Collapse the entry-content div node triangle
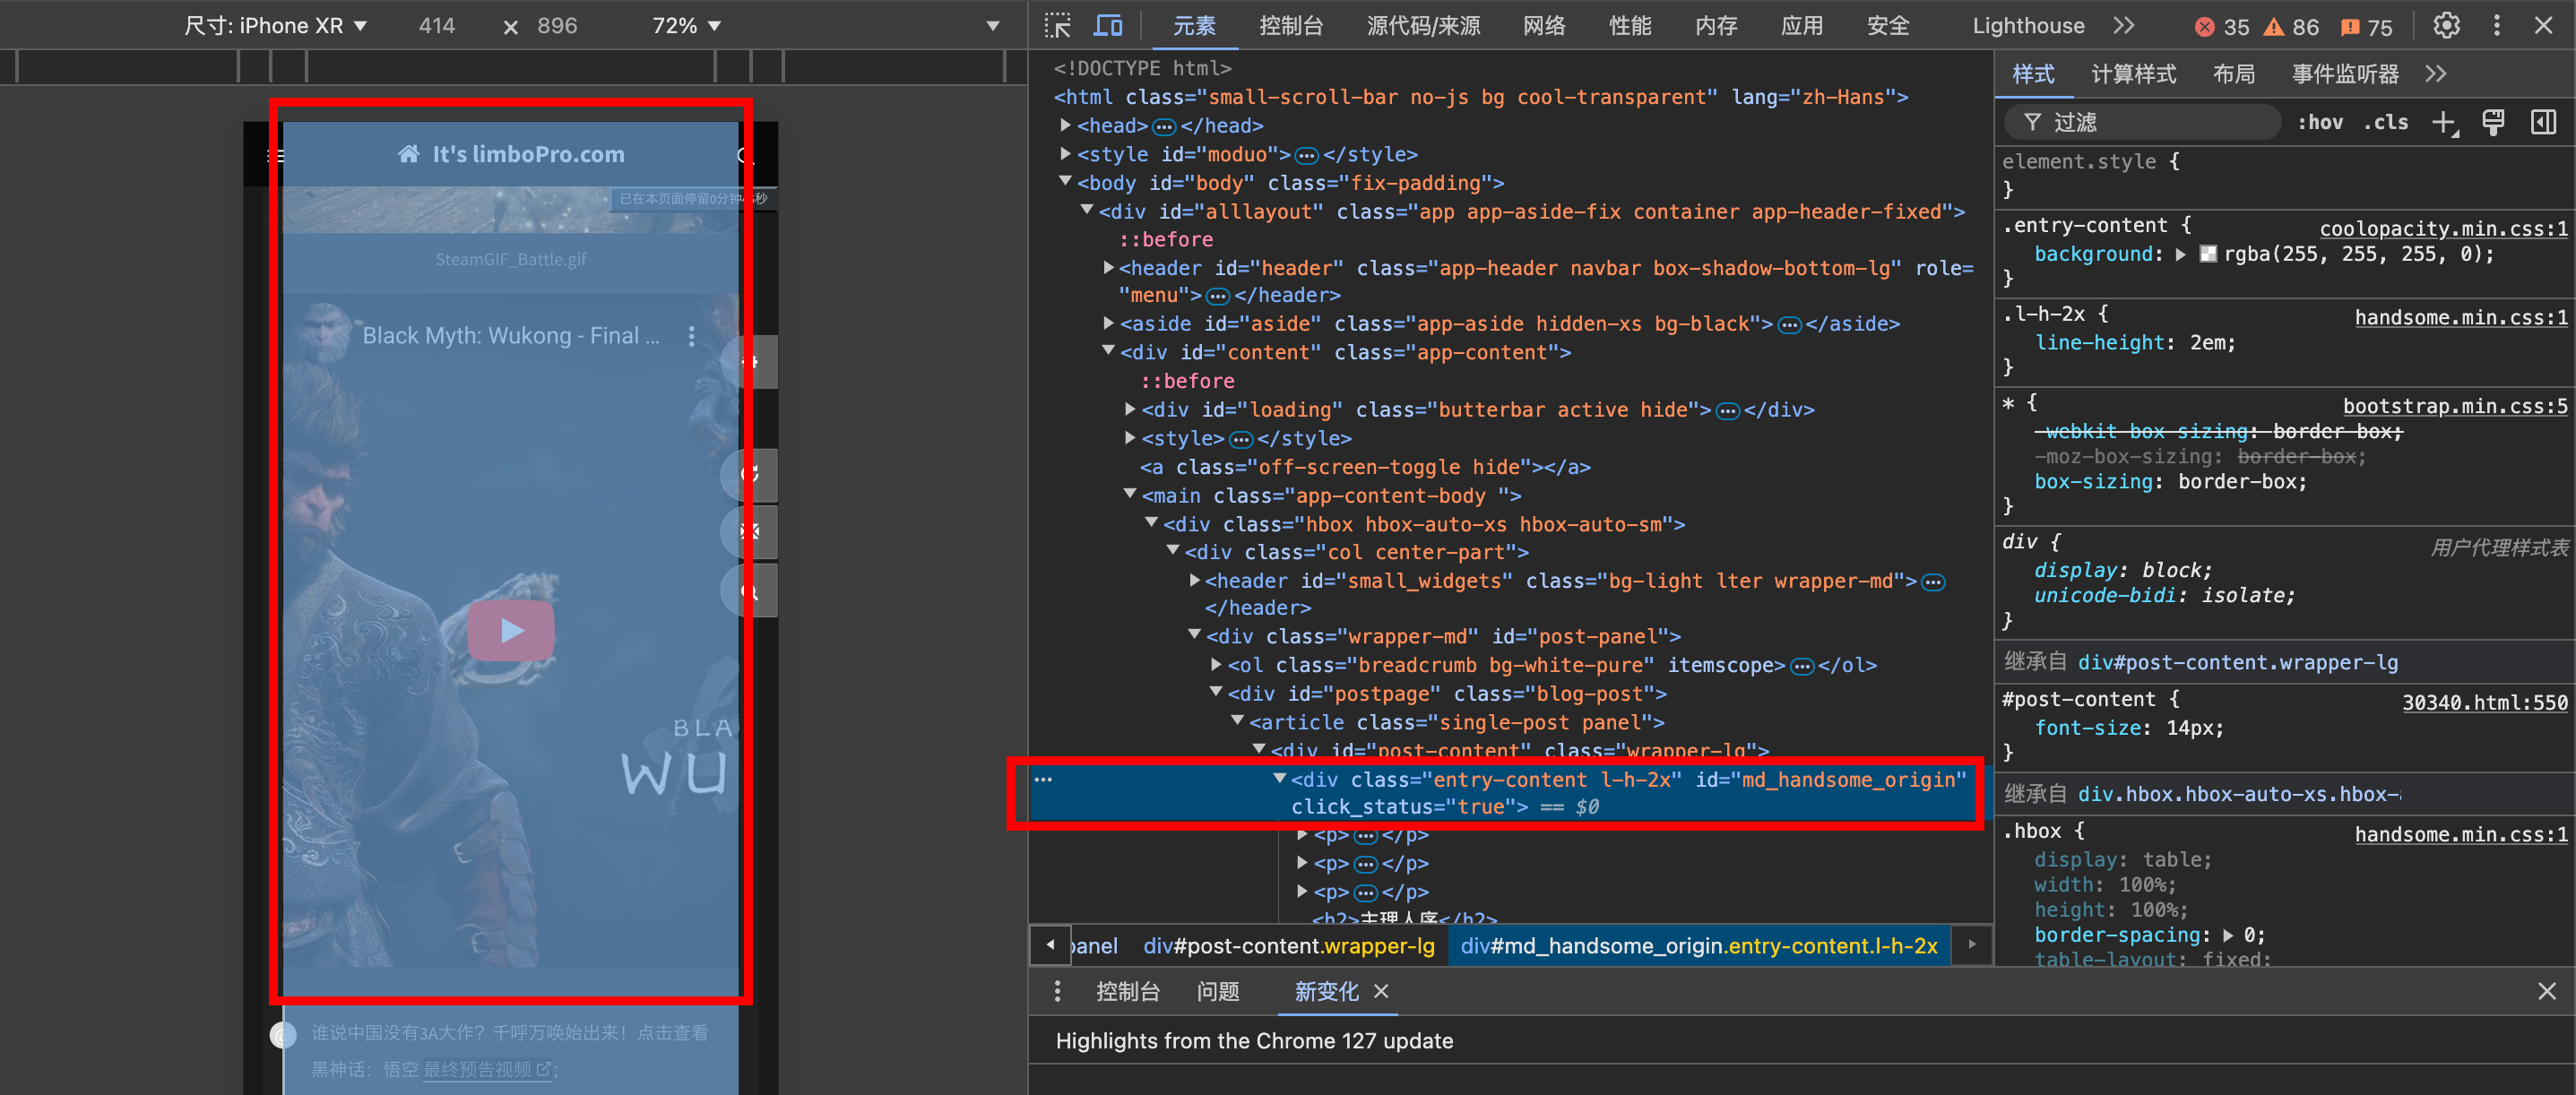 point(1279,778)
